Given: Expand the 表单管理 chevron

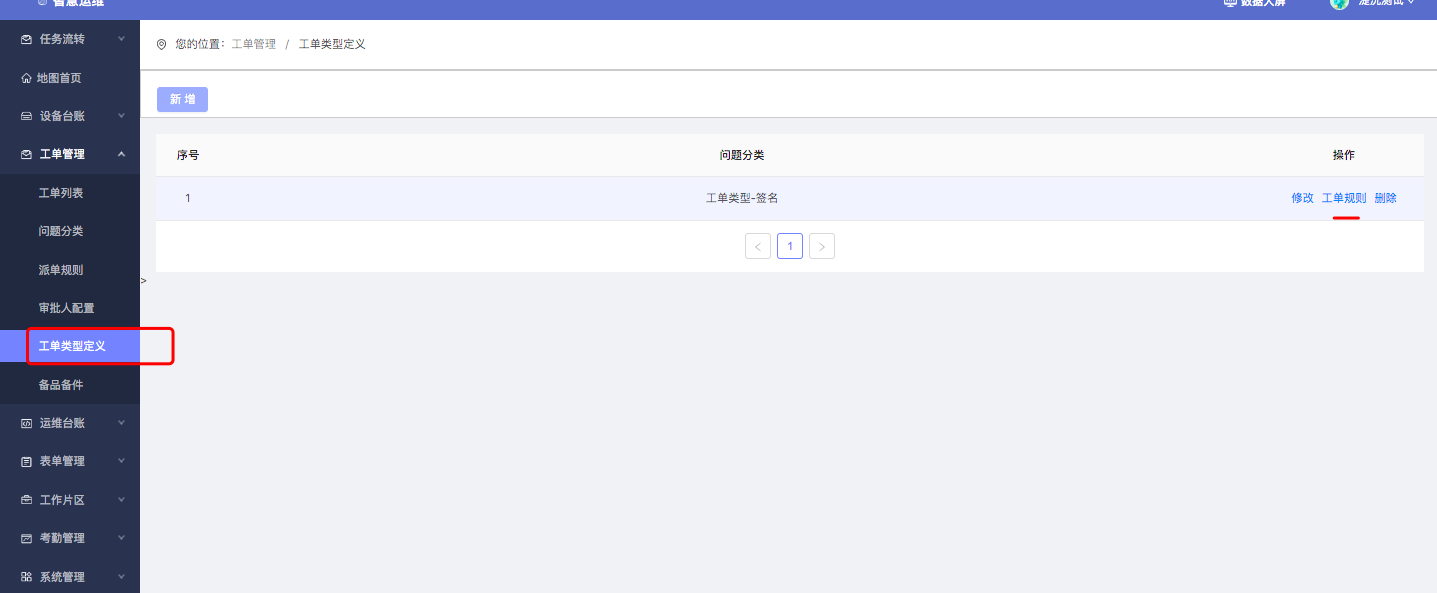Looking at the screenshot, I should click(121, 461).
